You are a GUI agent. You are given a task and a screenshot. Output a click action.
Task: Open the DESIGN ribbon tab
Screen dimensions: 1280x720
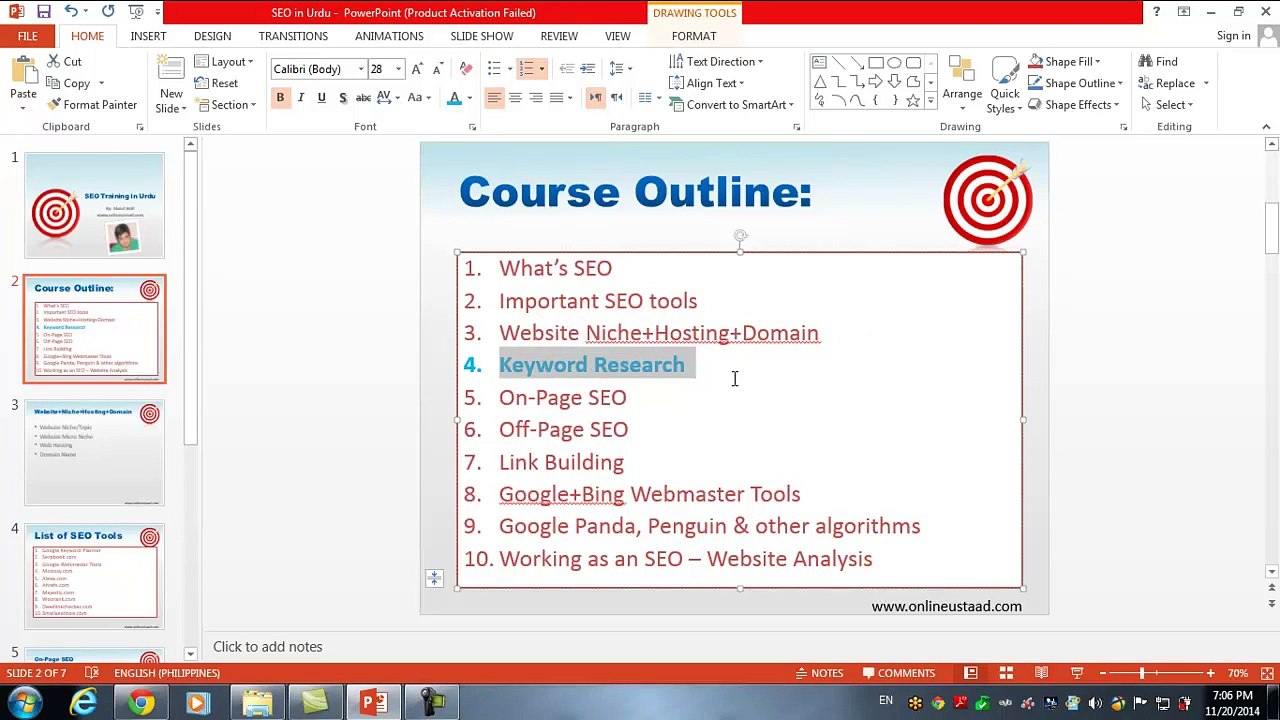tap(212, 36)
